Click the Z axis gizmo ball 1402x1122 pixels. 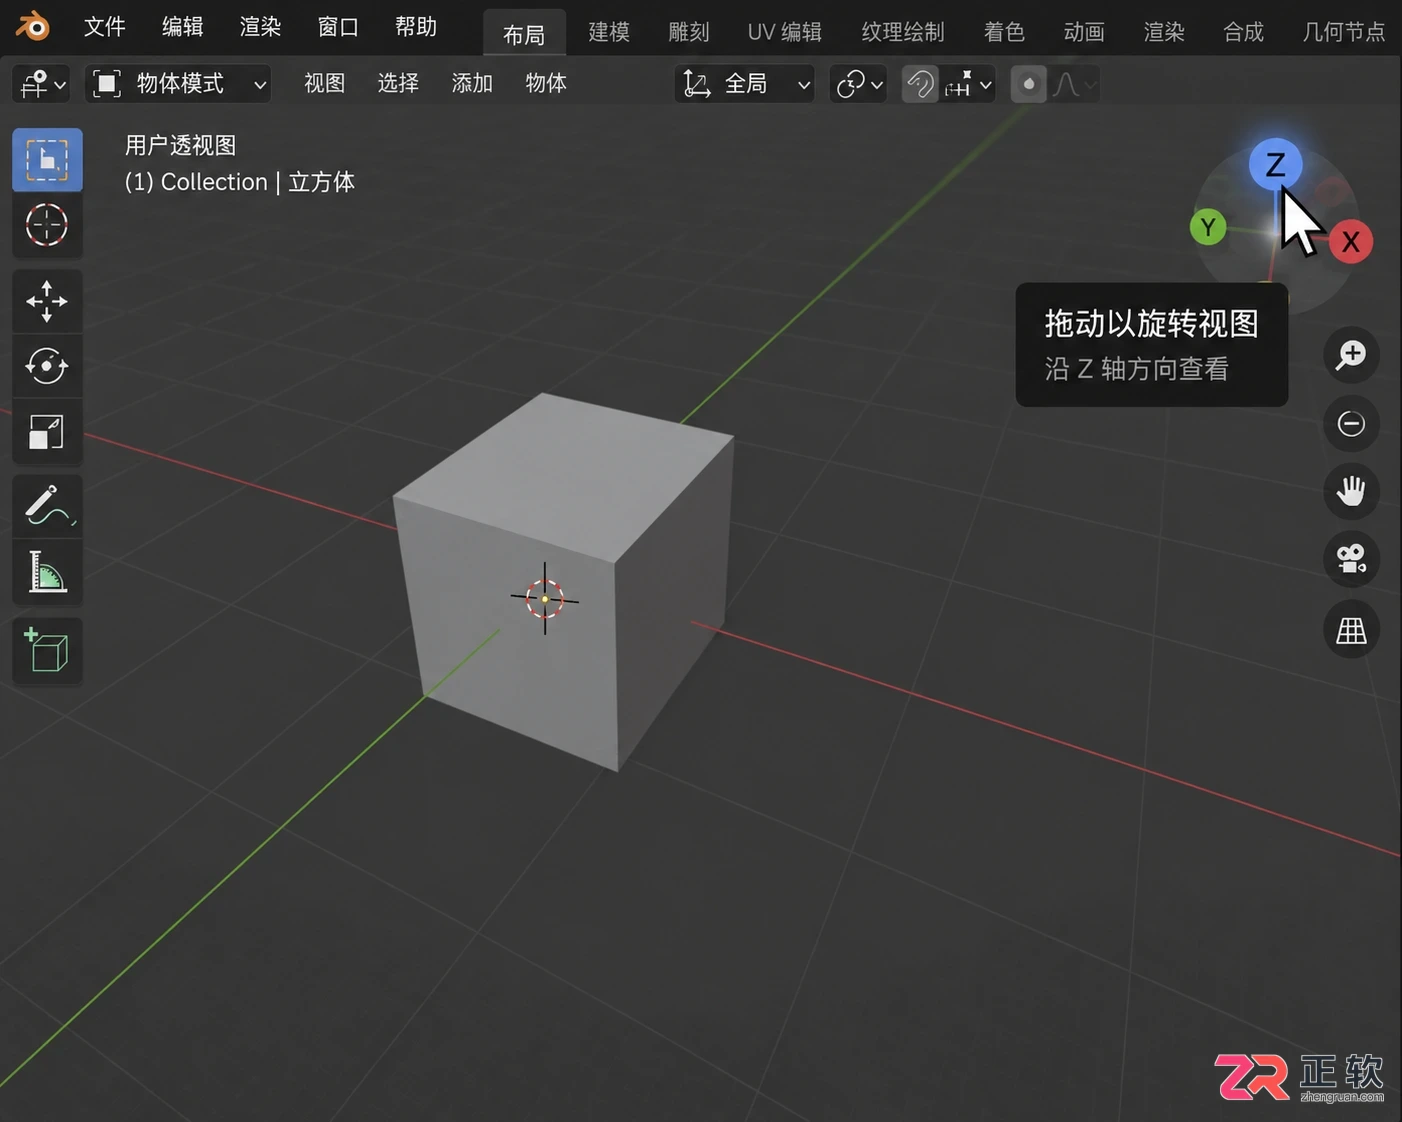(1275, 164)
